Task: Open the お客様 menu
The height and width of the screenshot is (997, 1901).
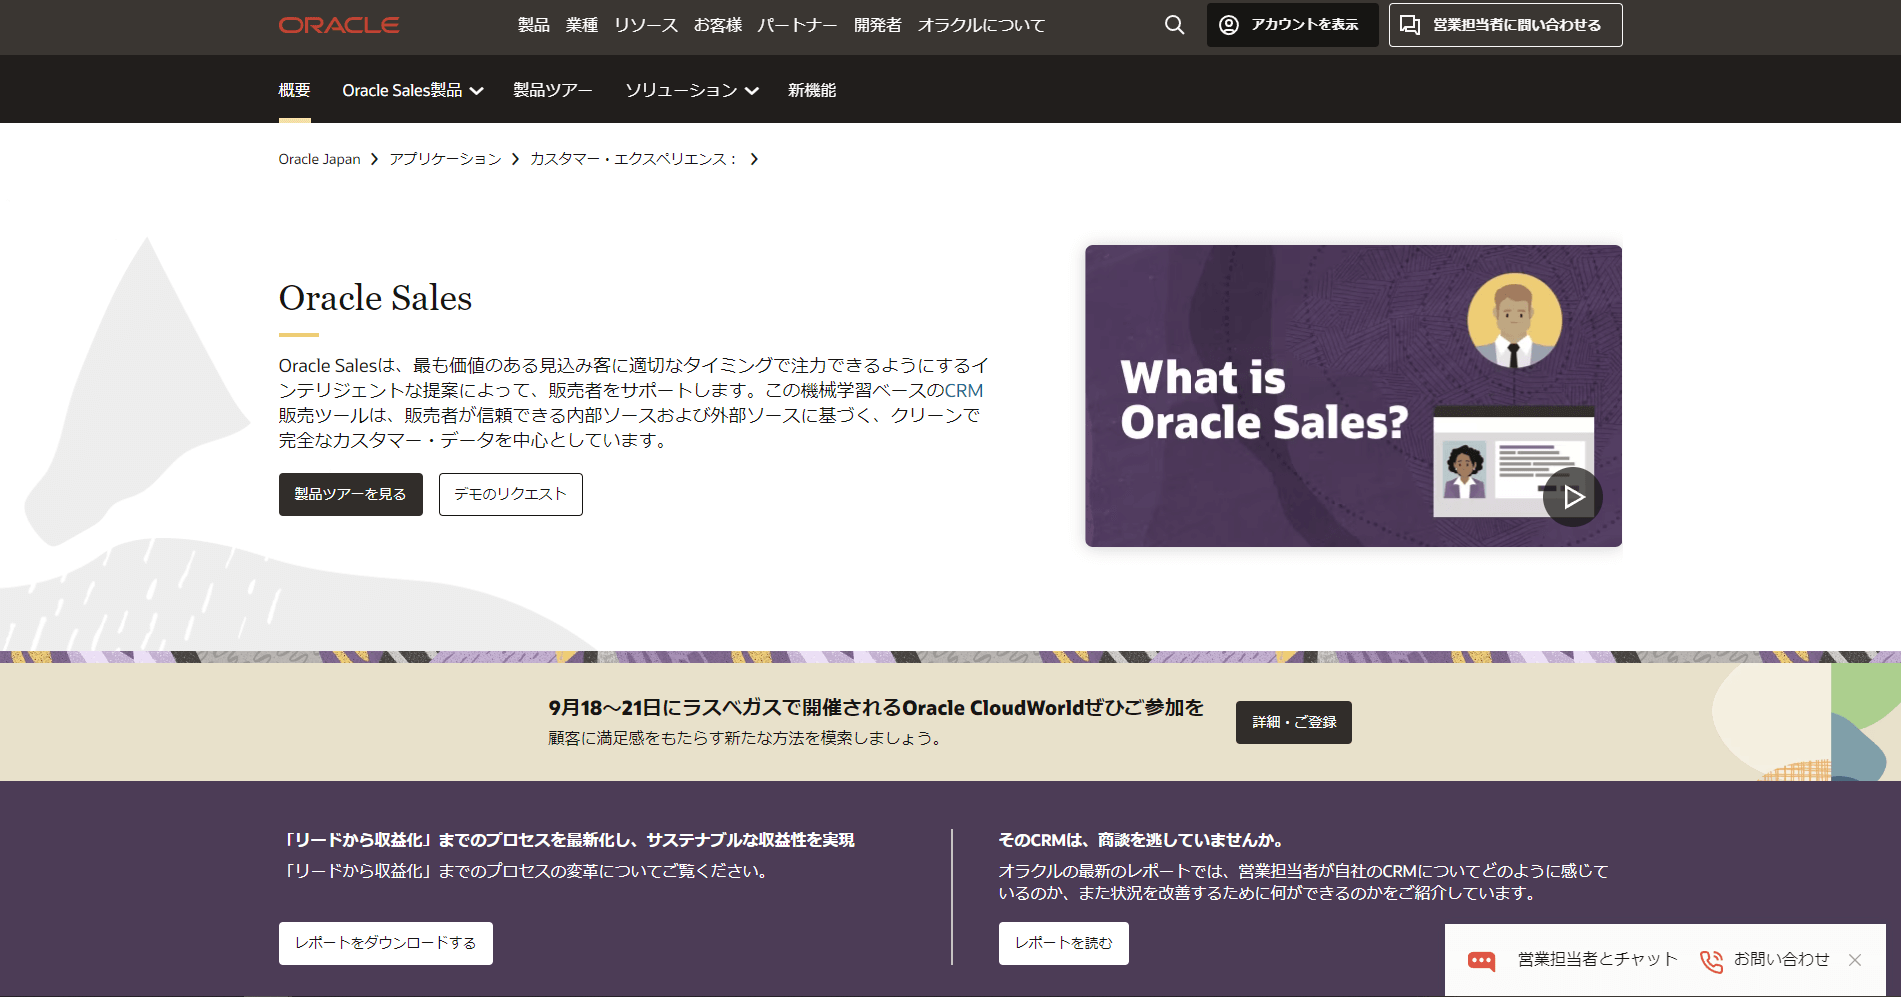Action: point(718,25)
